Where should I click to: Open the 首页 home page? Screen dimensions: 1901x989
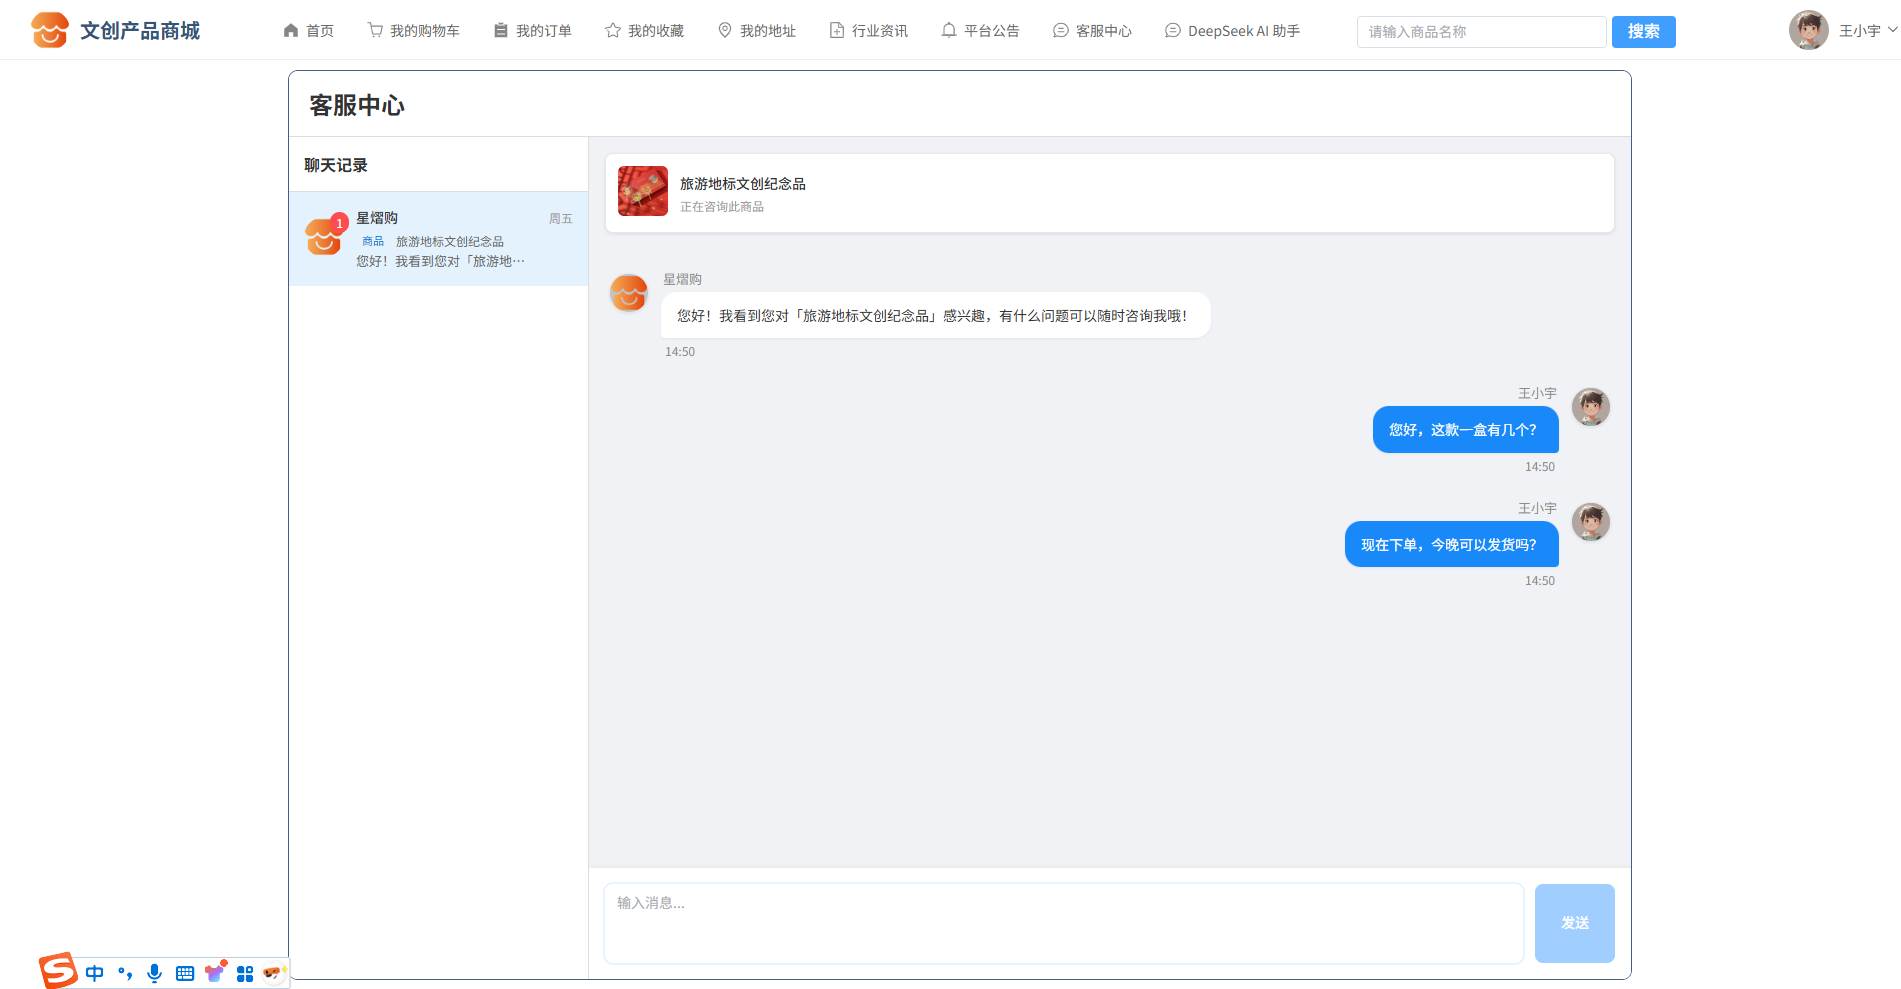click(308, 31)
